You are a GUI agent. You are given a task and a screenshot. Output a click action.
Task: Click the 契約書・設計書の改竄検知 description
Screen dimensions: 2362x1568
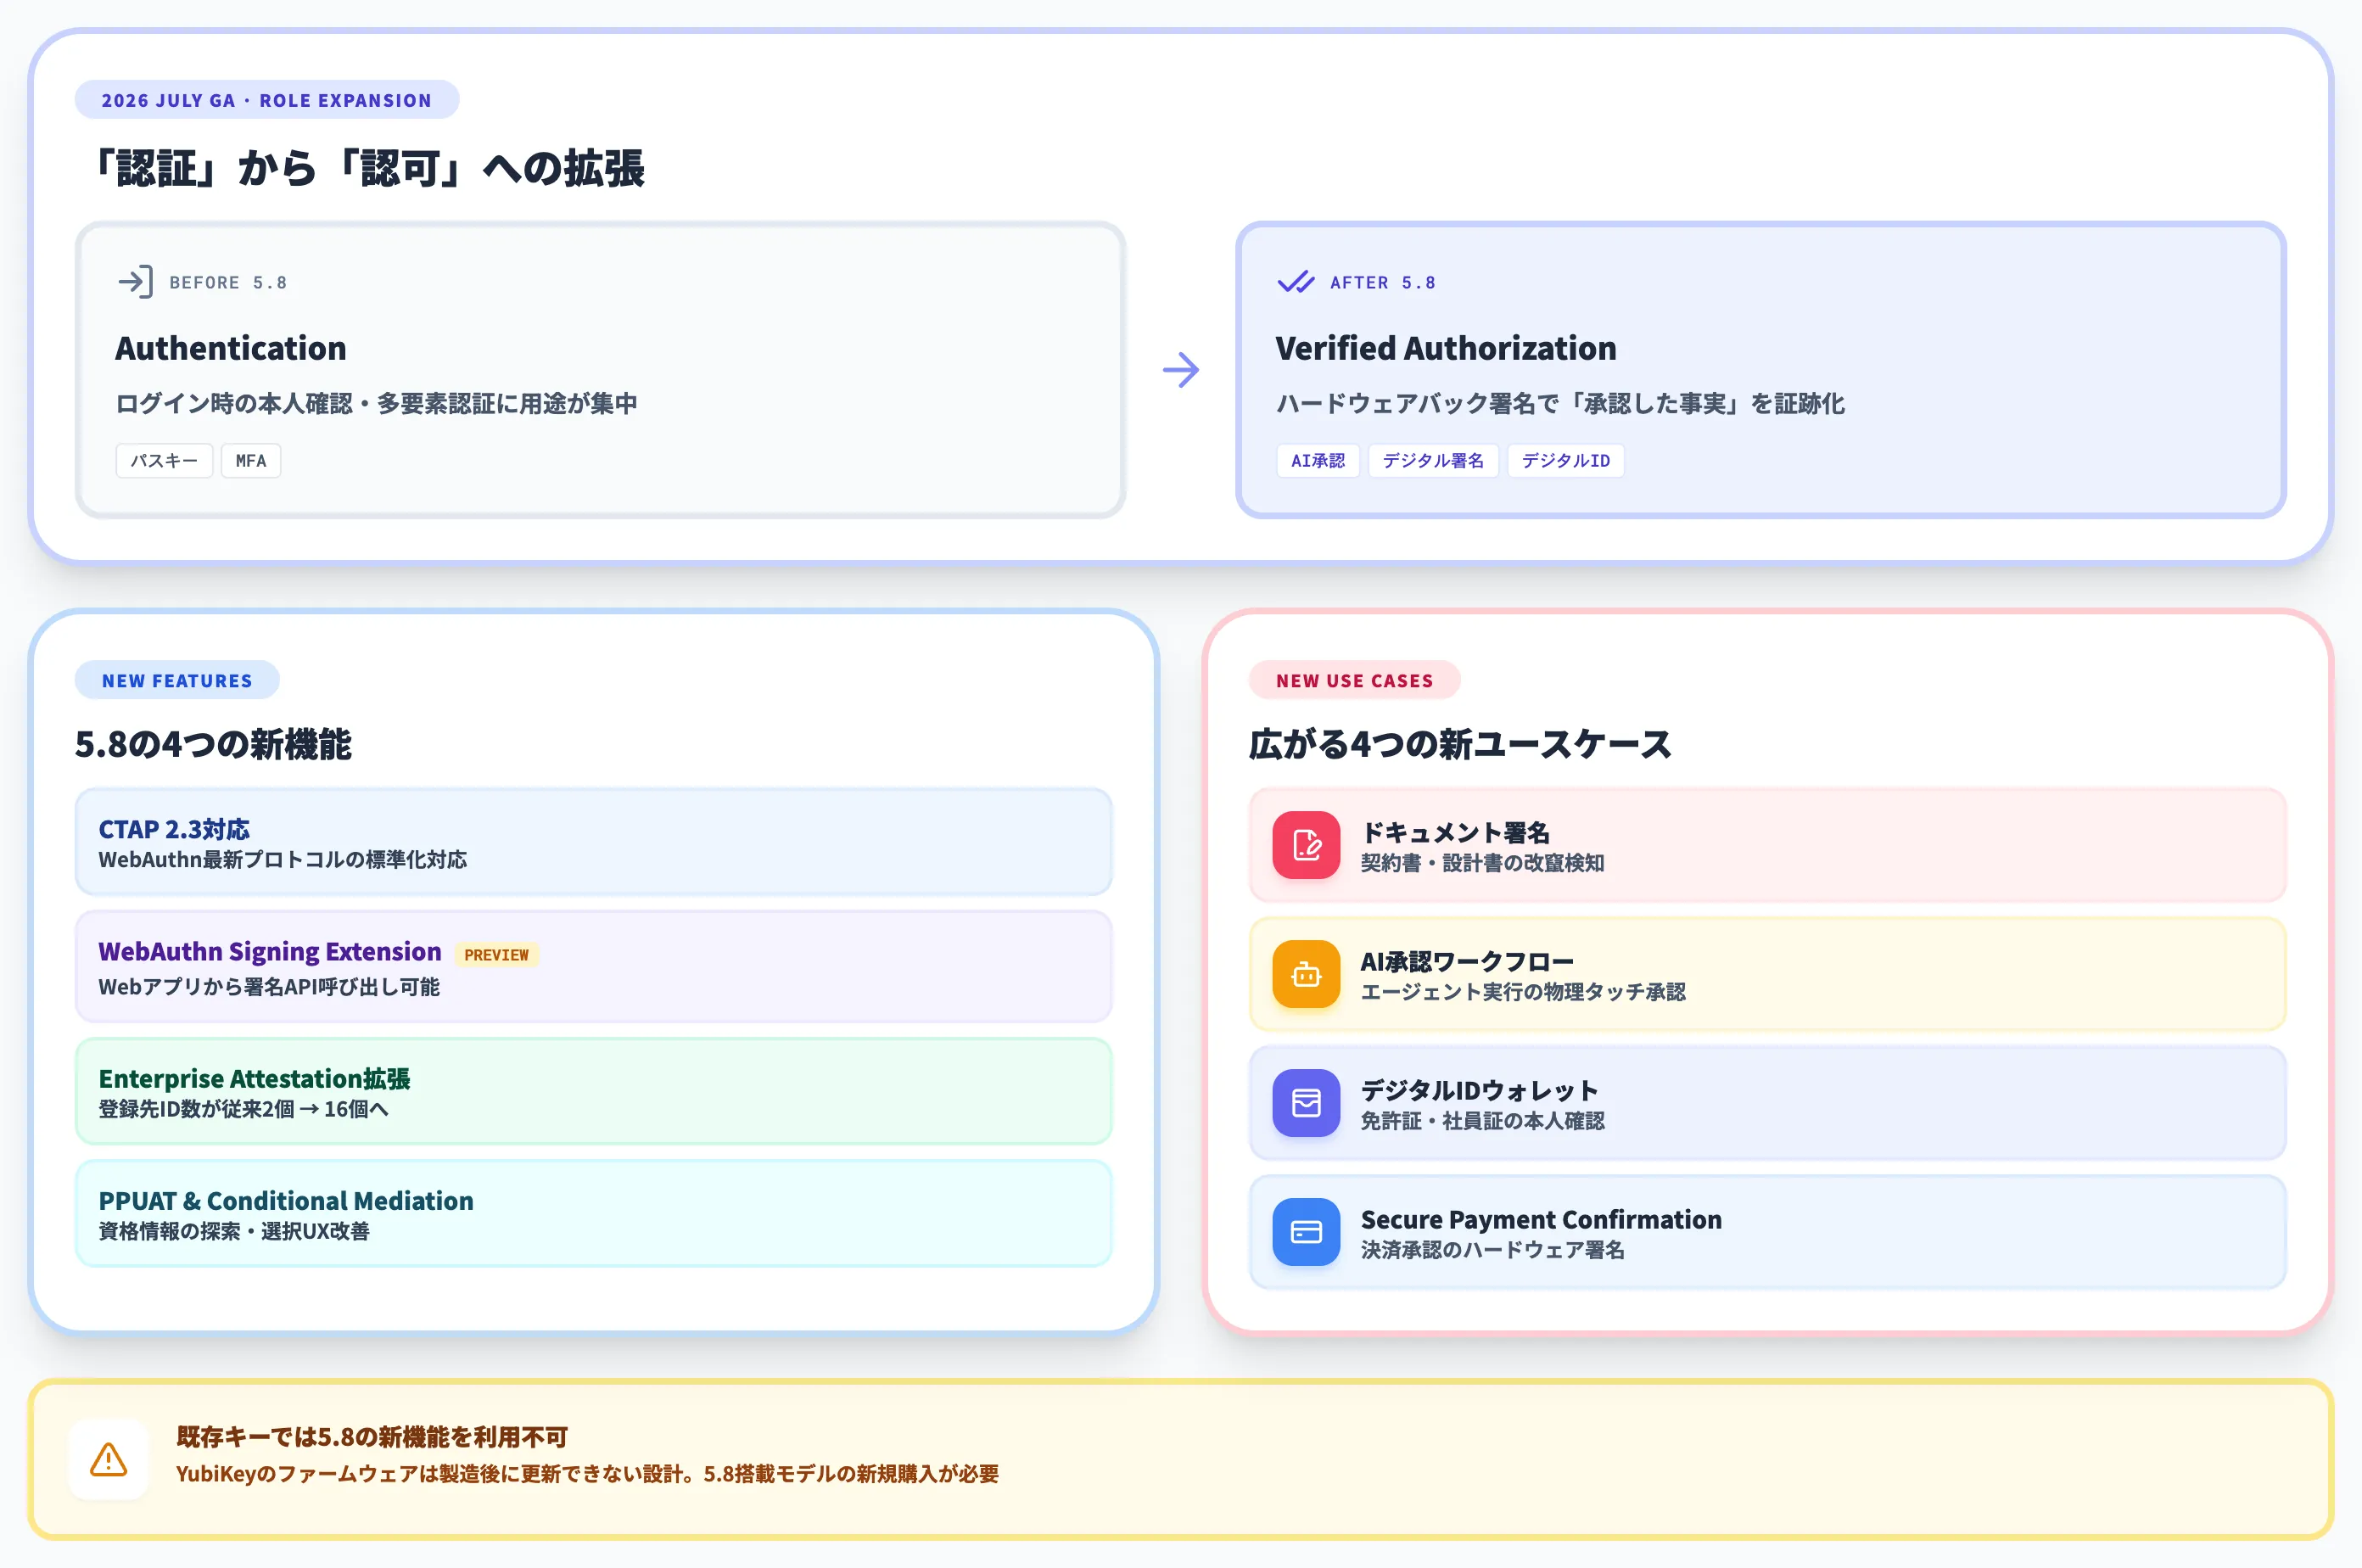click(1482, 863)
